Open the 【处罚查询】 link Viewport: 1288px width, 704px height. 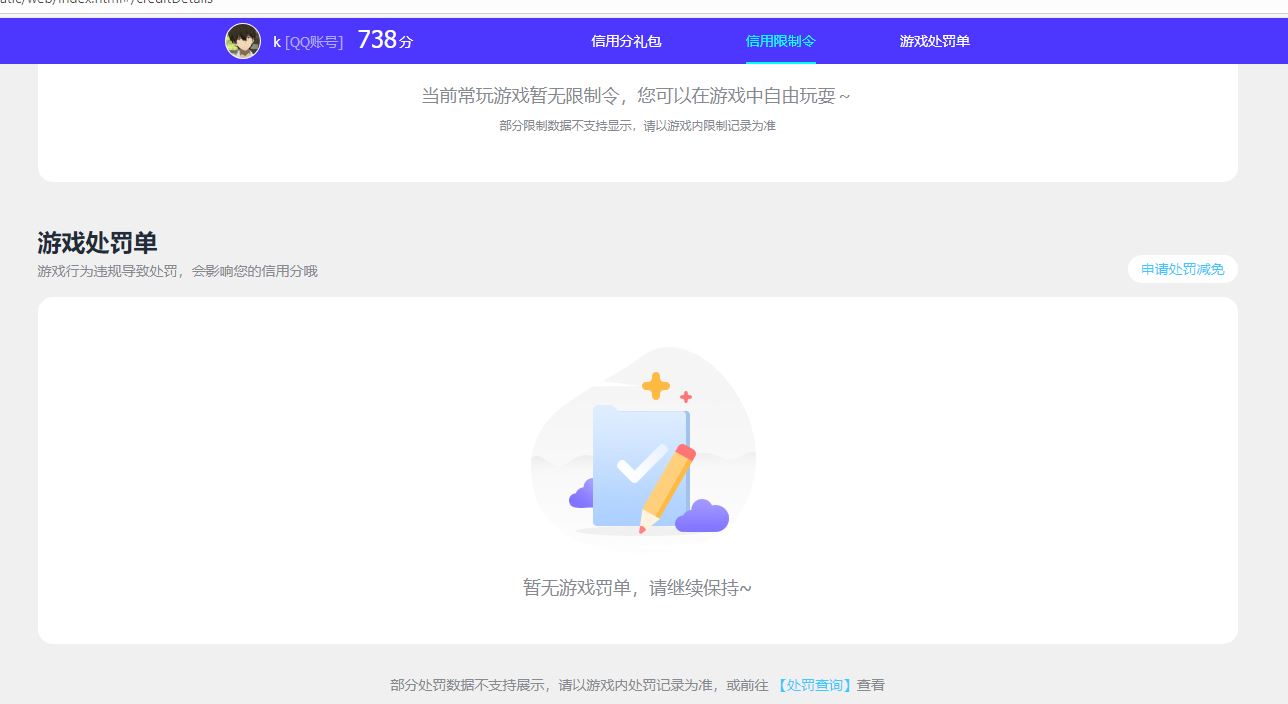pyautogui.click(x=814, y=685)
